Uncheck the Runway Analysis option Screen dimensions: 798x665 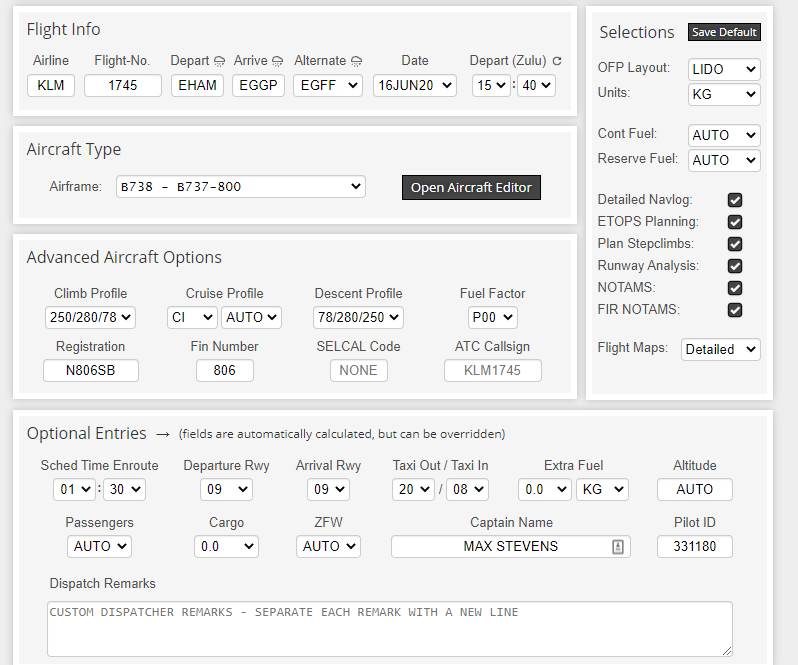735,266
